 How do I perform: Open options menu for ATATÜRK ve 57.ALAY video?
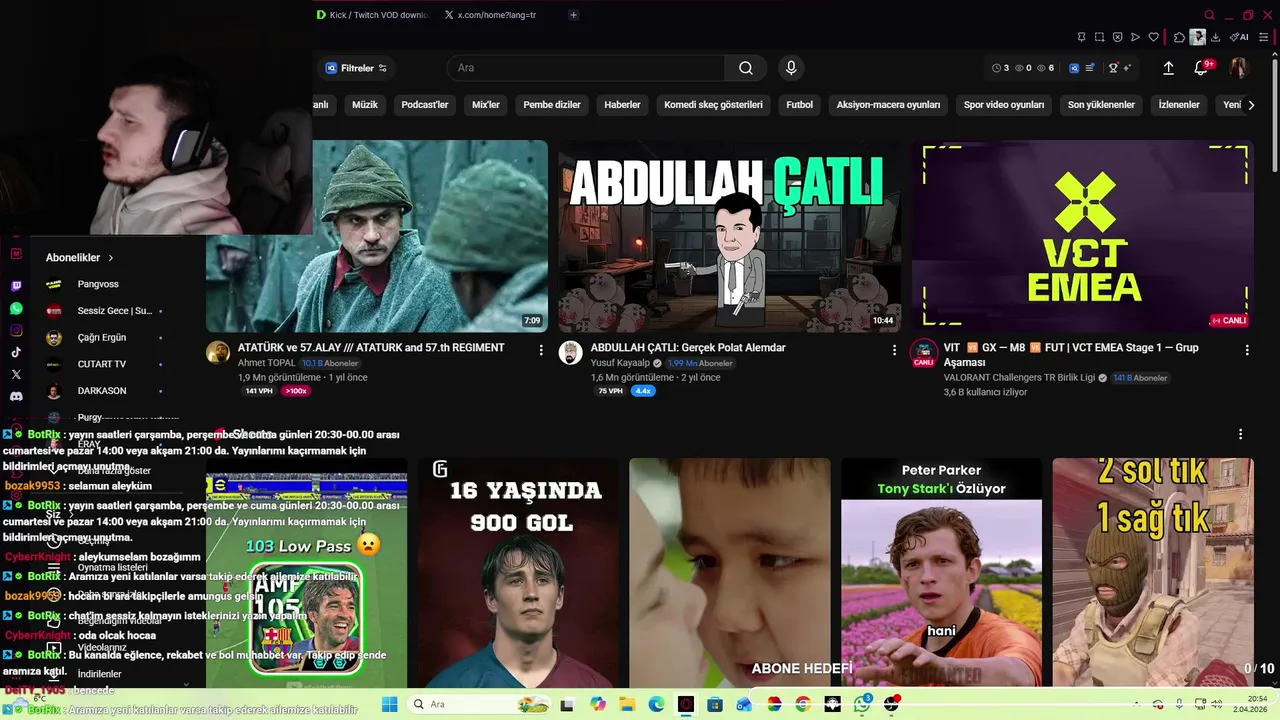click(541, 350)
